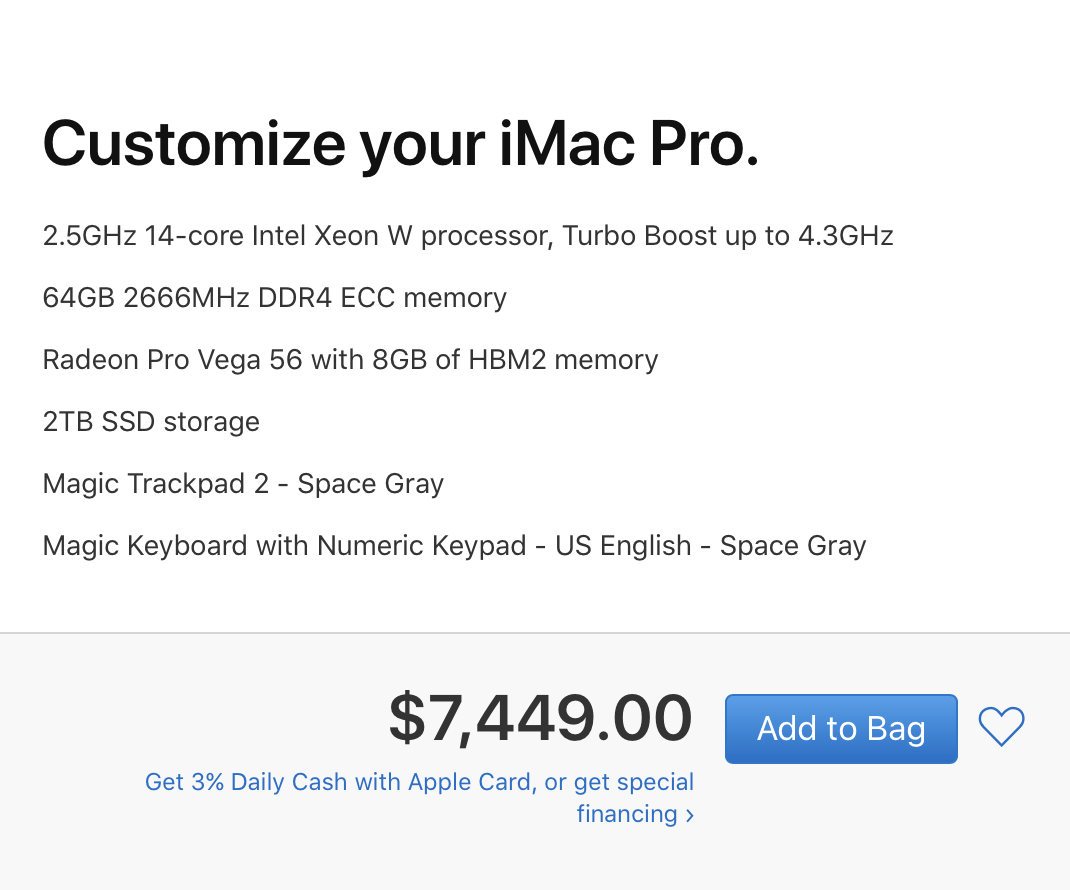The width and height of the screenshot is (1070, 890).
Task: Open the Get 3% Daily Cash link
Action: [420, 797]
